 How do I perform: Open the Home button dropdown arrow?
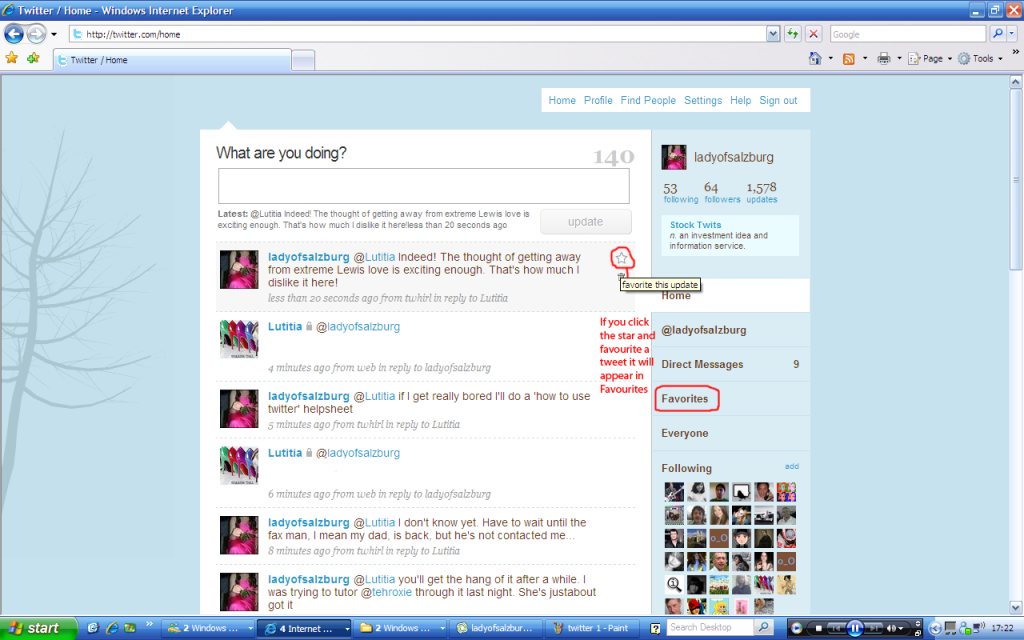(831, 58)
